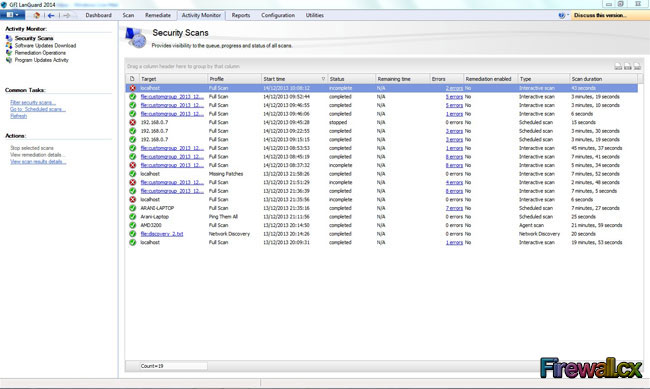The image size is (650, 389).
Task: Expand the help icon dropdown arrow
Action: point(568,15)
